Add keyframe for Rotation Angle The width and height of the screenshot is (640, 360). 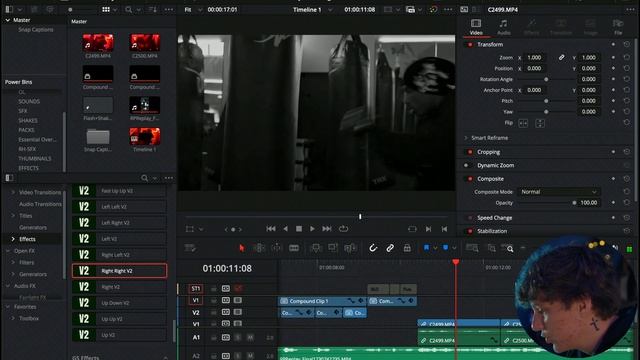(613, 79)
